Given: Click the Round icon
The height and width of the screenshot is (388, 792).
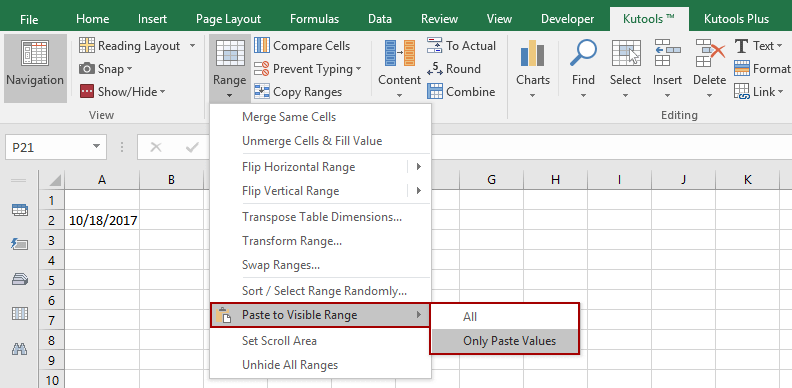Looking at the screenshot, I should 434,69.
